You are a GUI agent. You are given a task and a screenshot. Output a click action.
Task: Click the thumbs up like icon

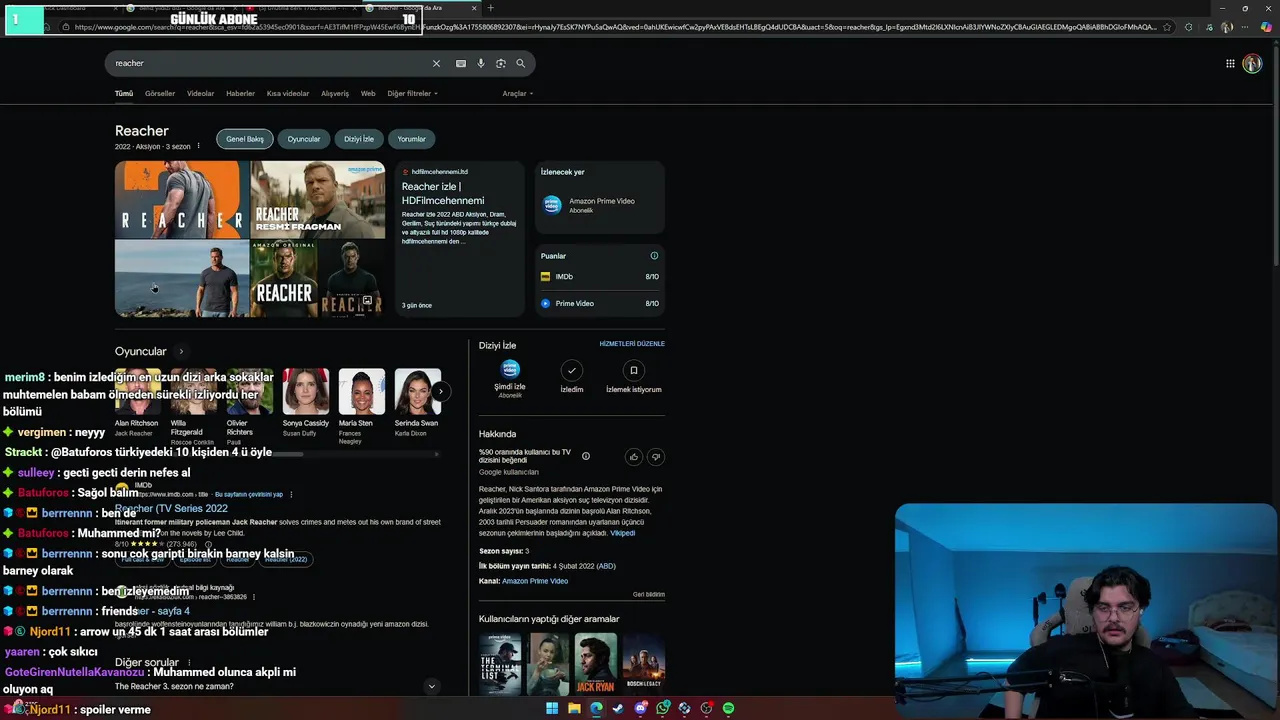coord(634,457)
